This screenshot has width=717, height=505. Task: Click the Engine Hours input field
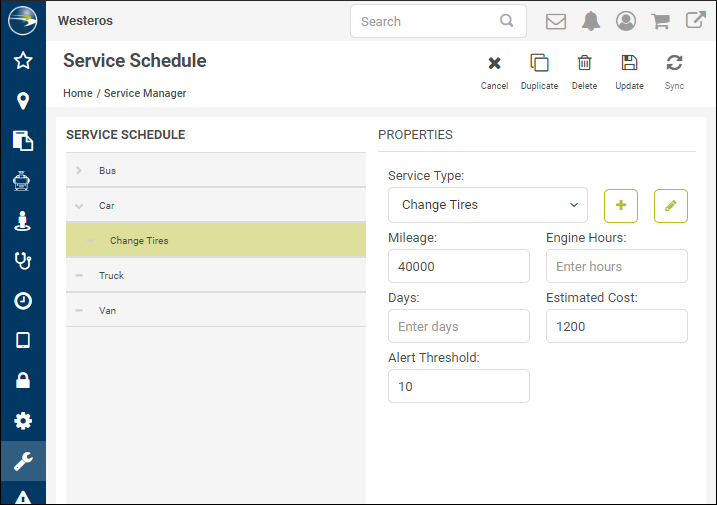click(616, 267)
